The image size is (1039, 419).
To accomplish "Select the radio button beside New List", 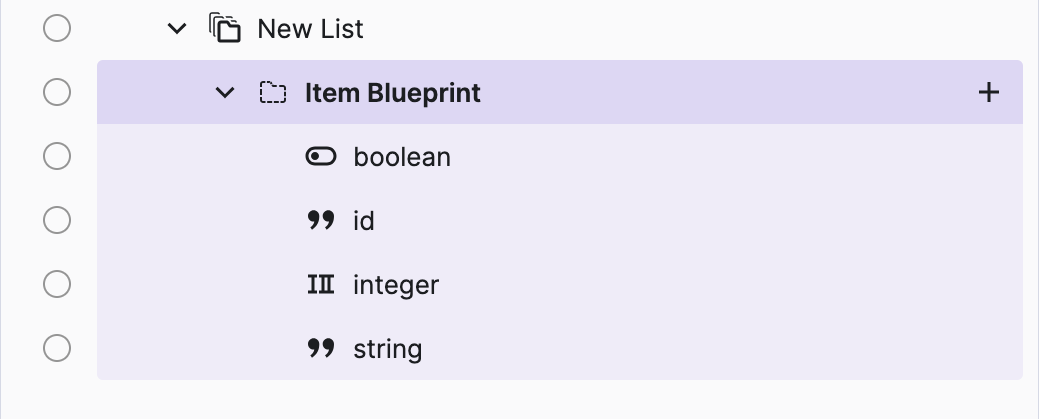I will [57, 28].
